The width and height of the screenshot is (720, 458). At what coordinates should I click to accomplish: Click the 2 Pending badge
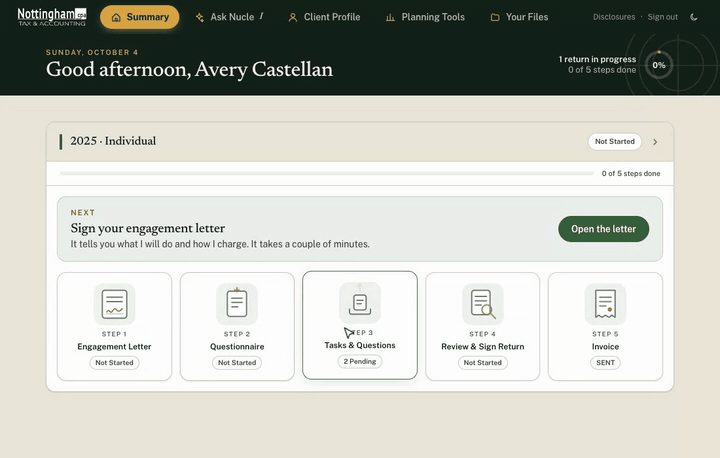tap(360, 362)
